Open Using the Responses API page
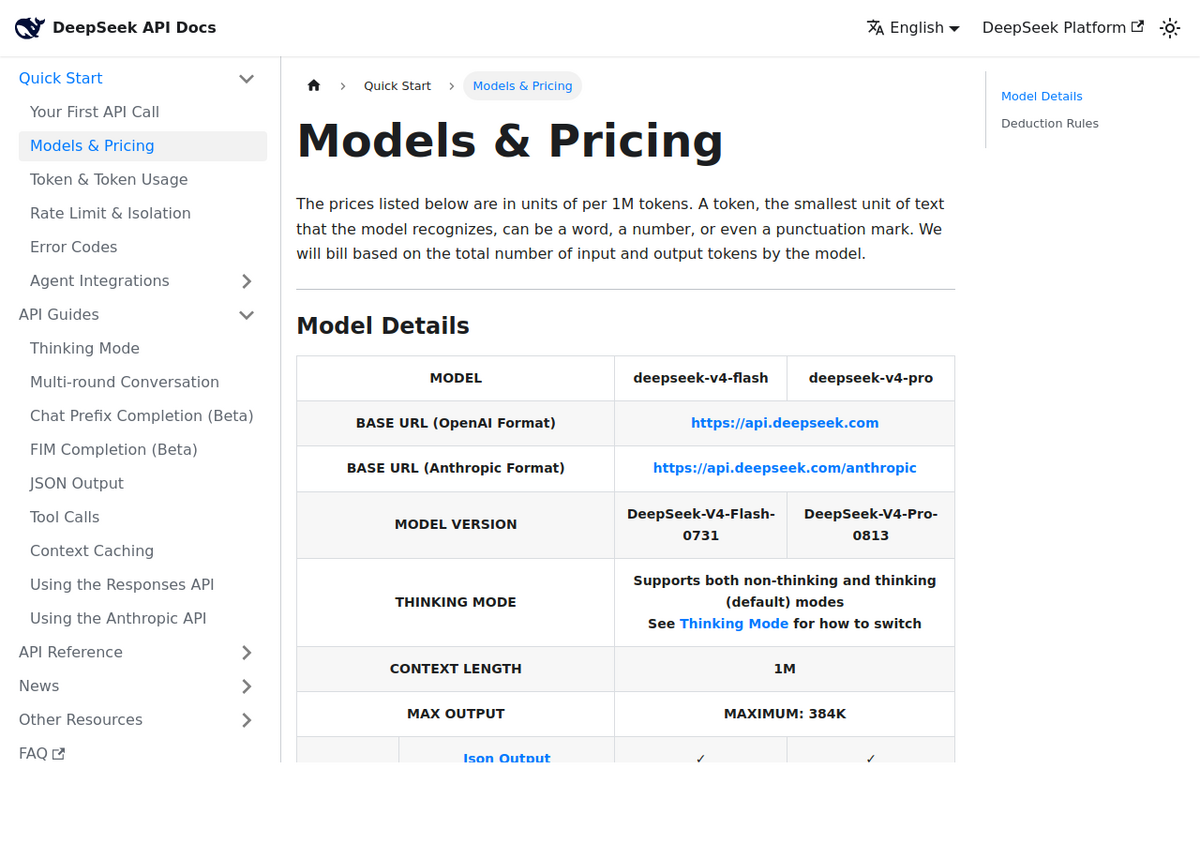 pyautogui.click(x=143, y=585)
